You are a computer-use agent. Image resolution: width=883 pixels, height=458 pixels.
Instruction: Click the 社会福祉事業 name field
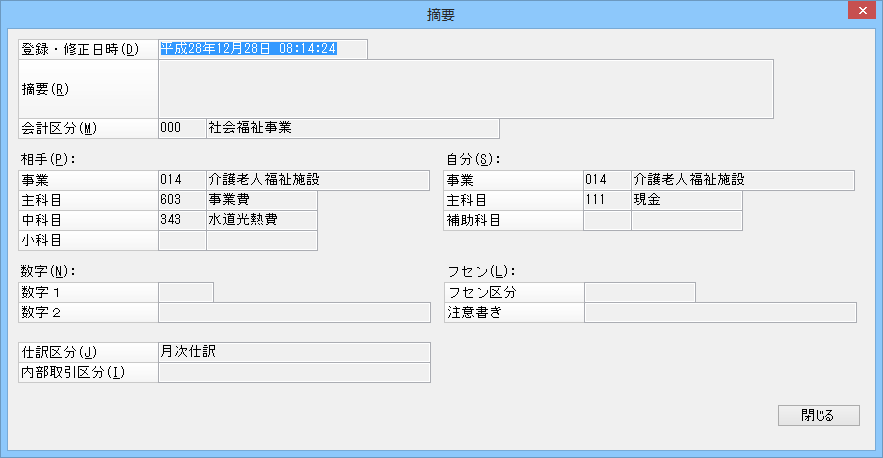(352, 128)
